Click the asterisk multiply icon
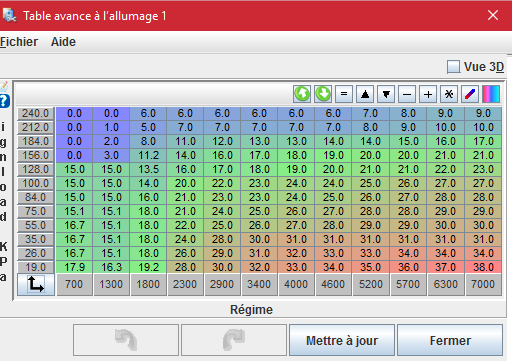This screenshot has width=512, height=361. point(449,94)
